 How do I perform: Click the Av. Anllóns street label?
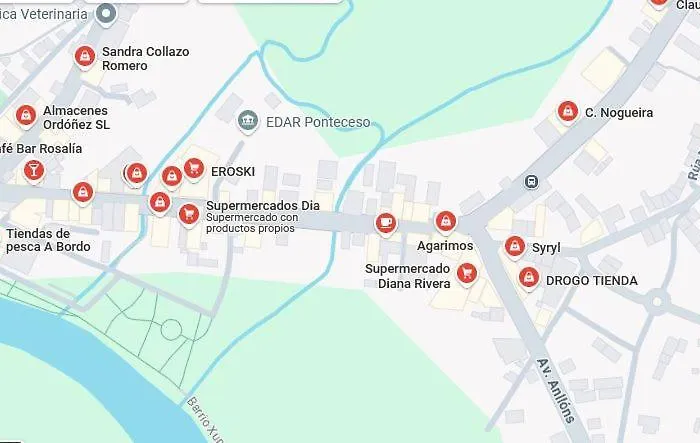click(x=556, y=390)
